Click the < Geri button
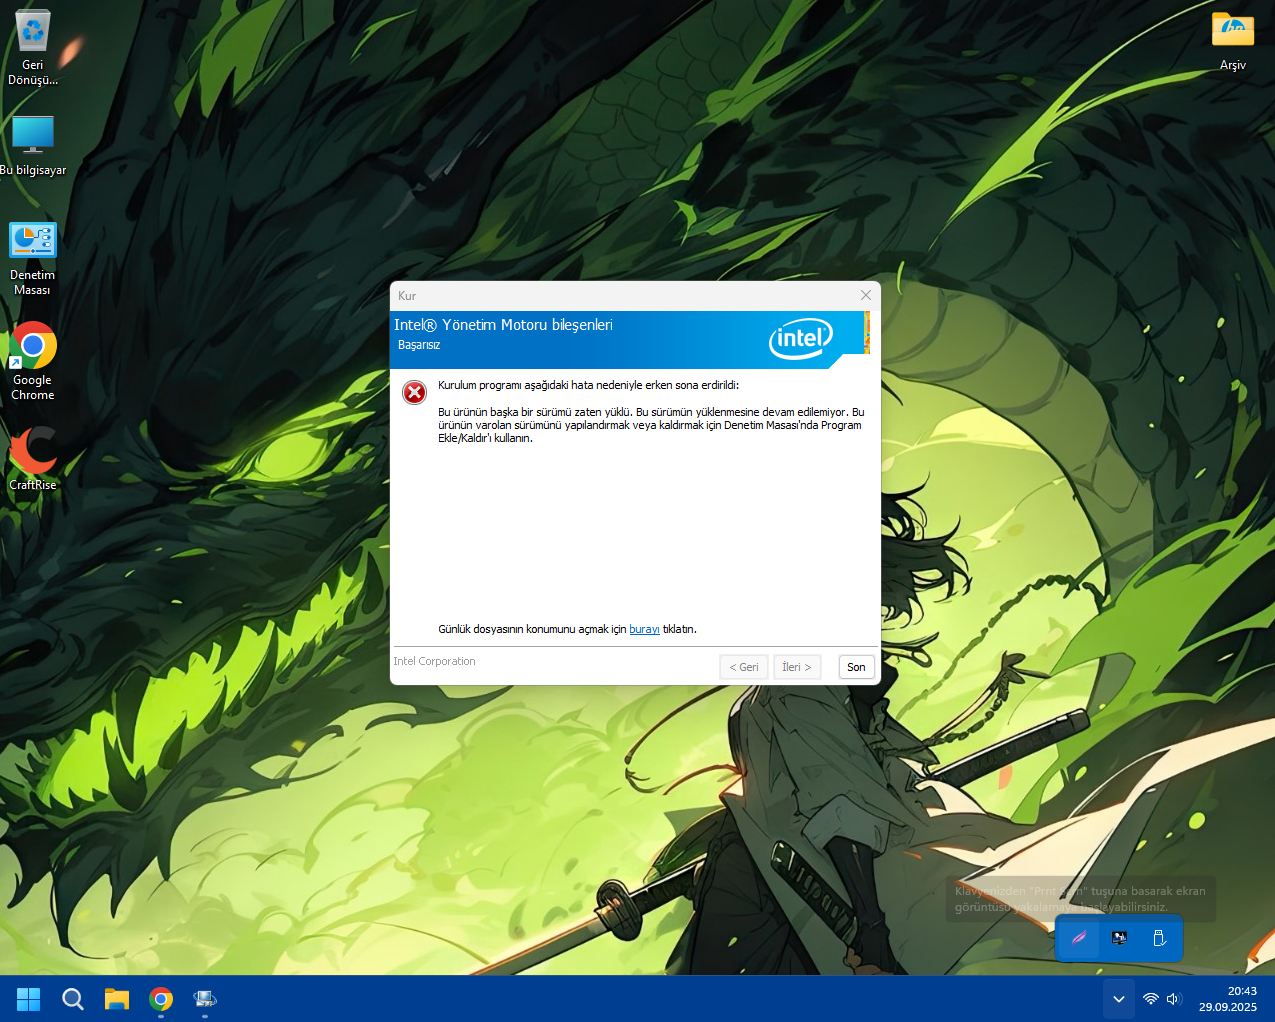This screenshot has height=1022, width=1275. point(744,667)
